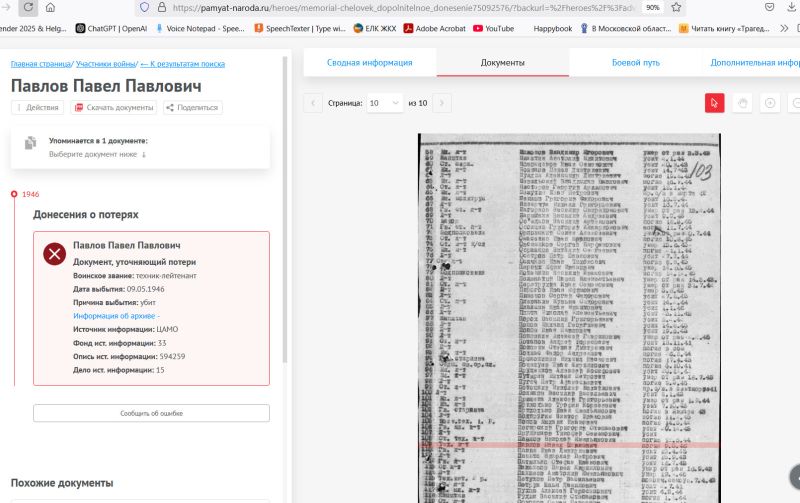
Task: Click the Поделиться share button
Action: pyautogui.click(x=192, y=108)
